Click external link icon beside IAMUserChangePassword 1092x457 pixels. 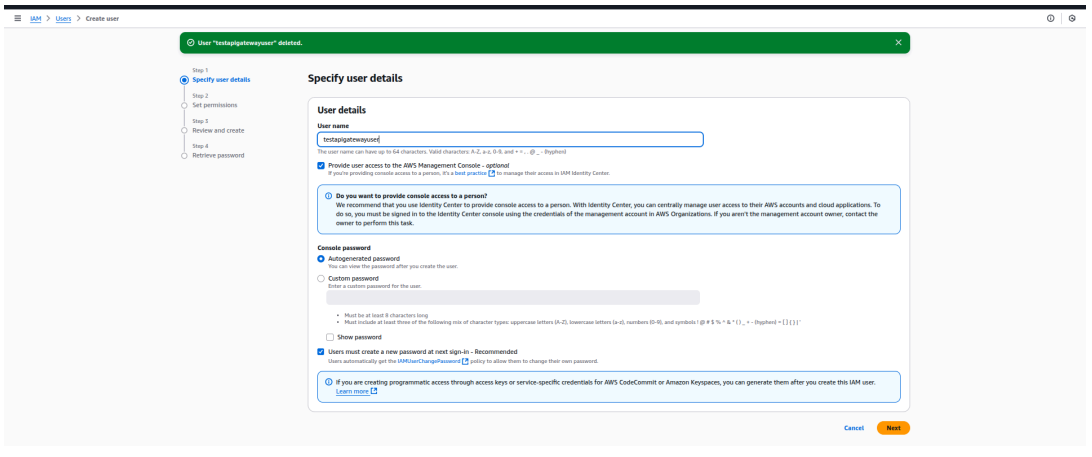tap(466, 360)
